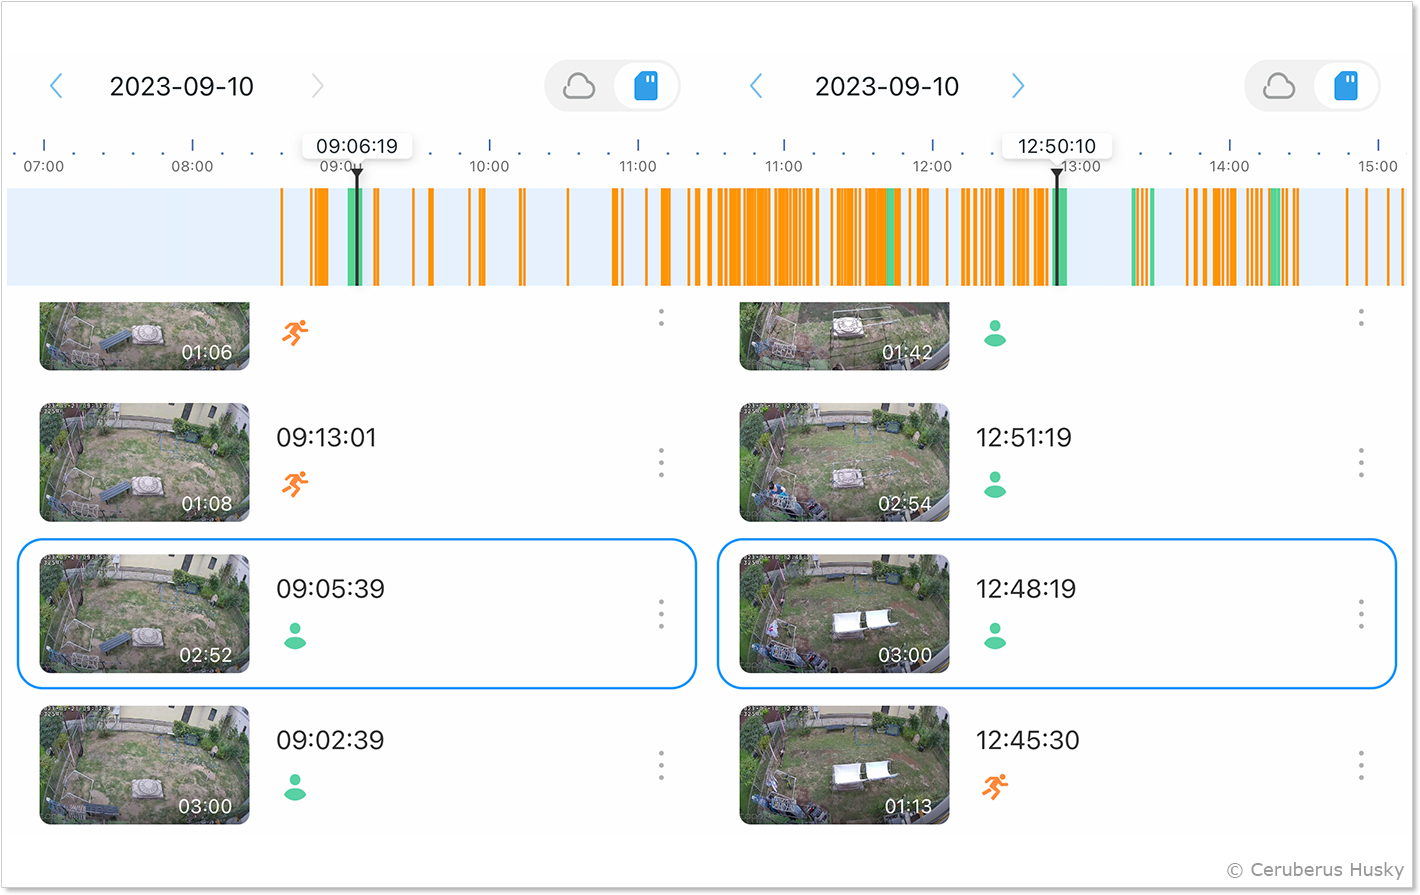Go to next day in left panel
The width and height of the screenshot is (1420, 895).
[317, 86]
